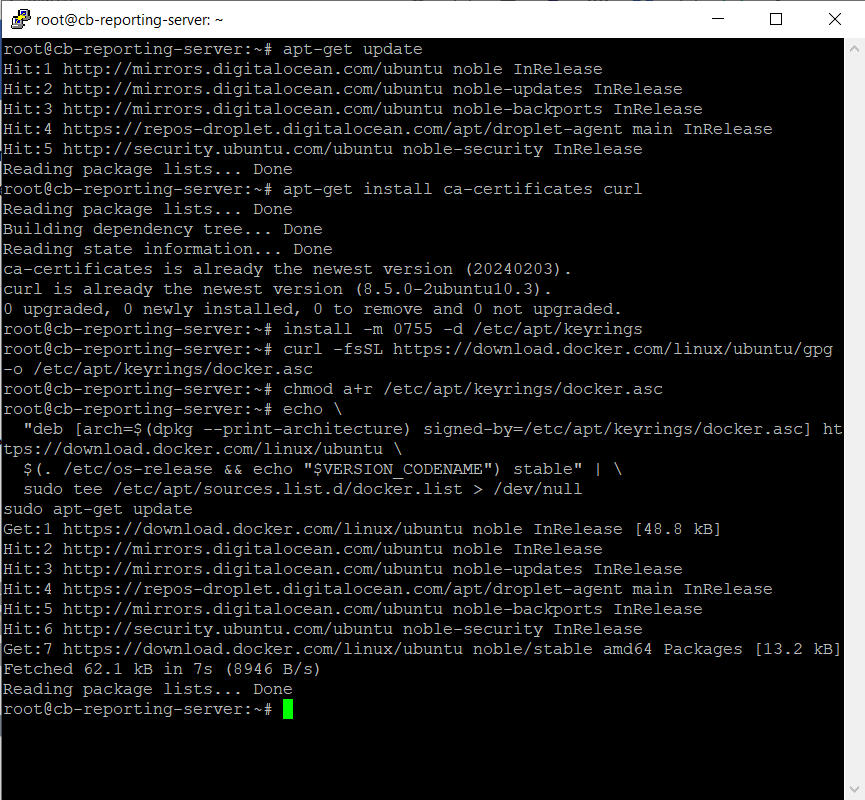Screen dimensions: 865x800
Task: Click the final 'Reading package lists... Done' line
Action: point(148,689)
